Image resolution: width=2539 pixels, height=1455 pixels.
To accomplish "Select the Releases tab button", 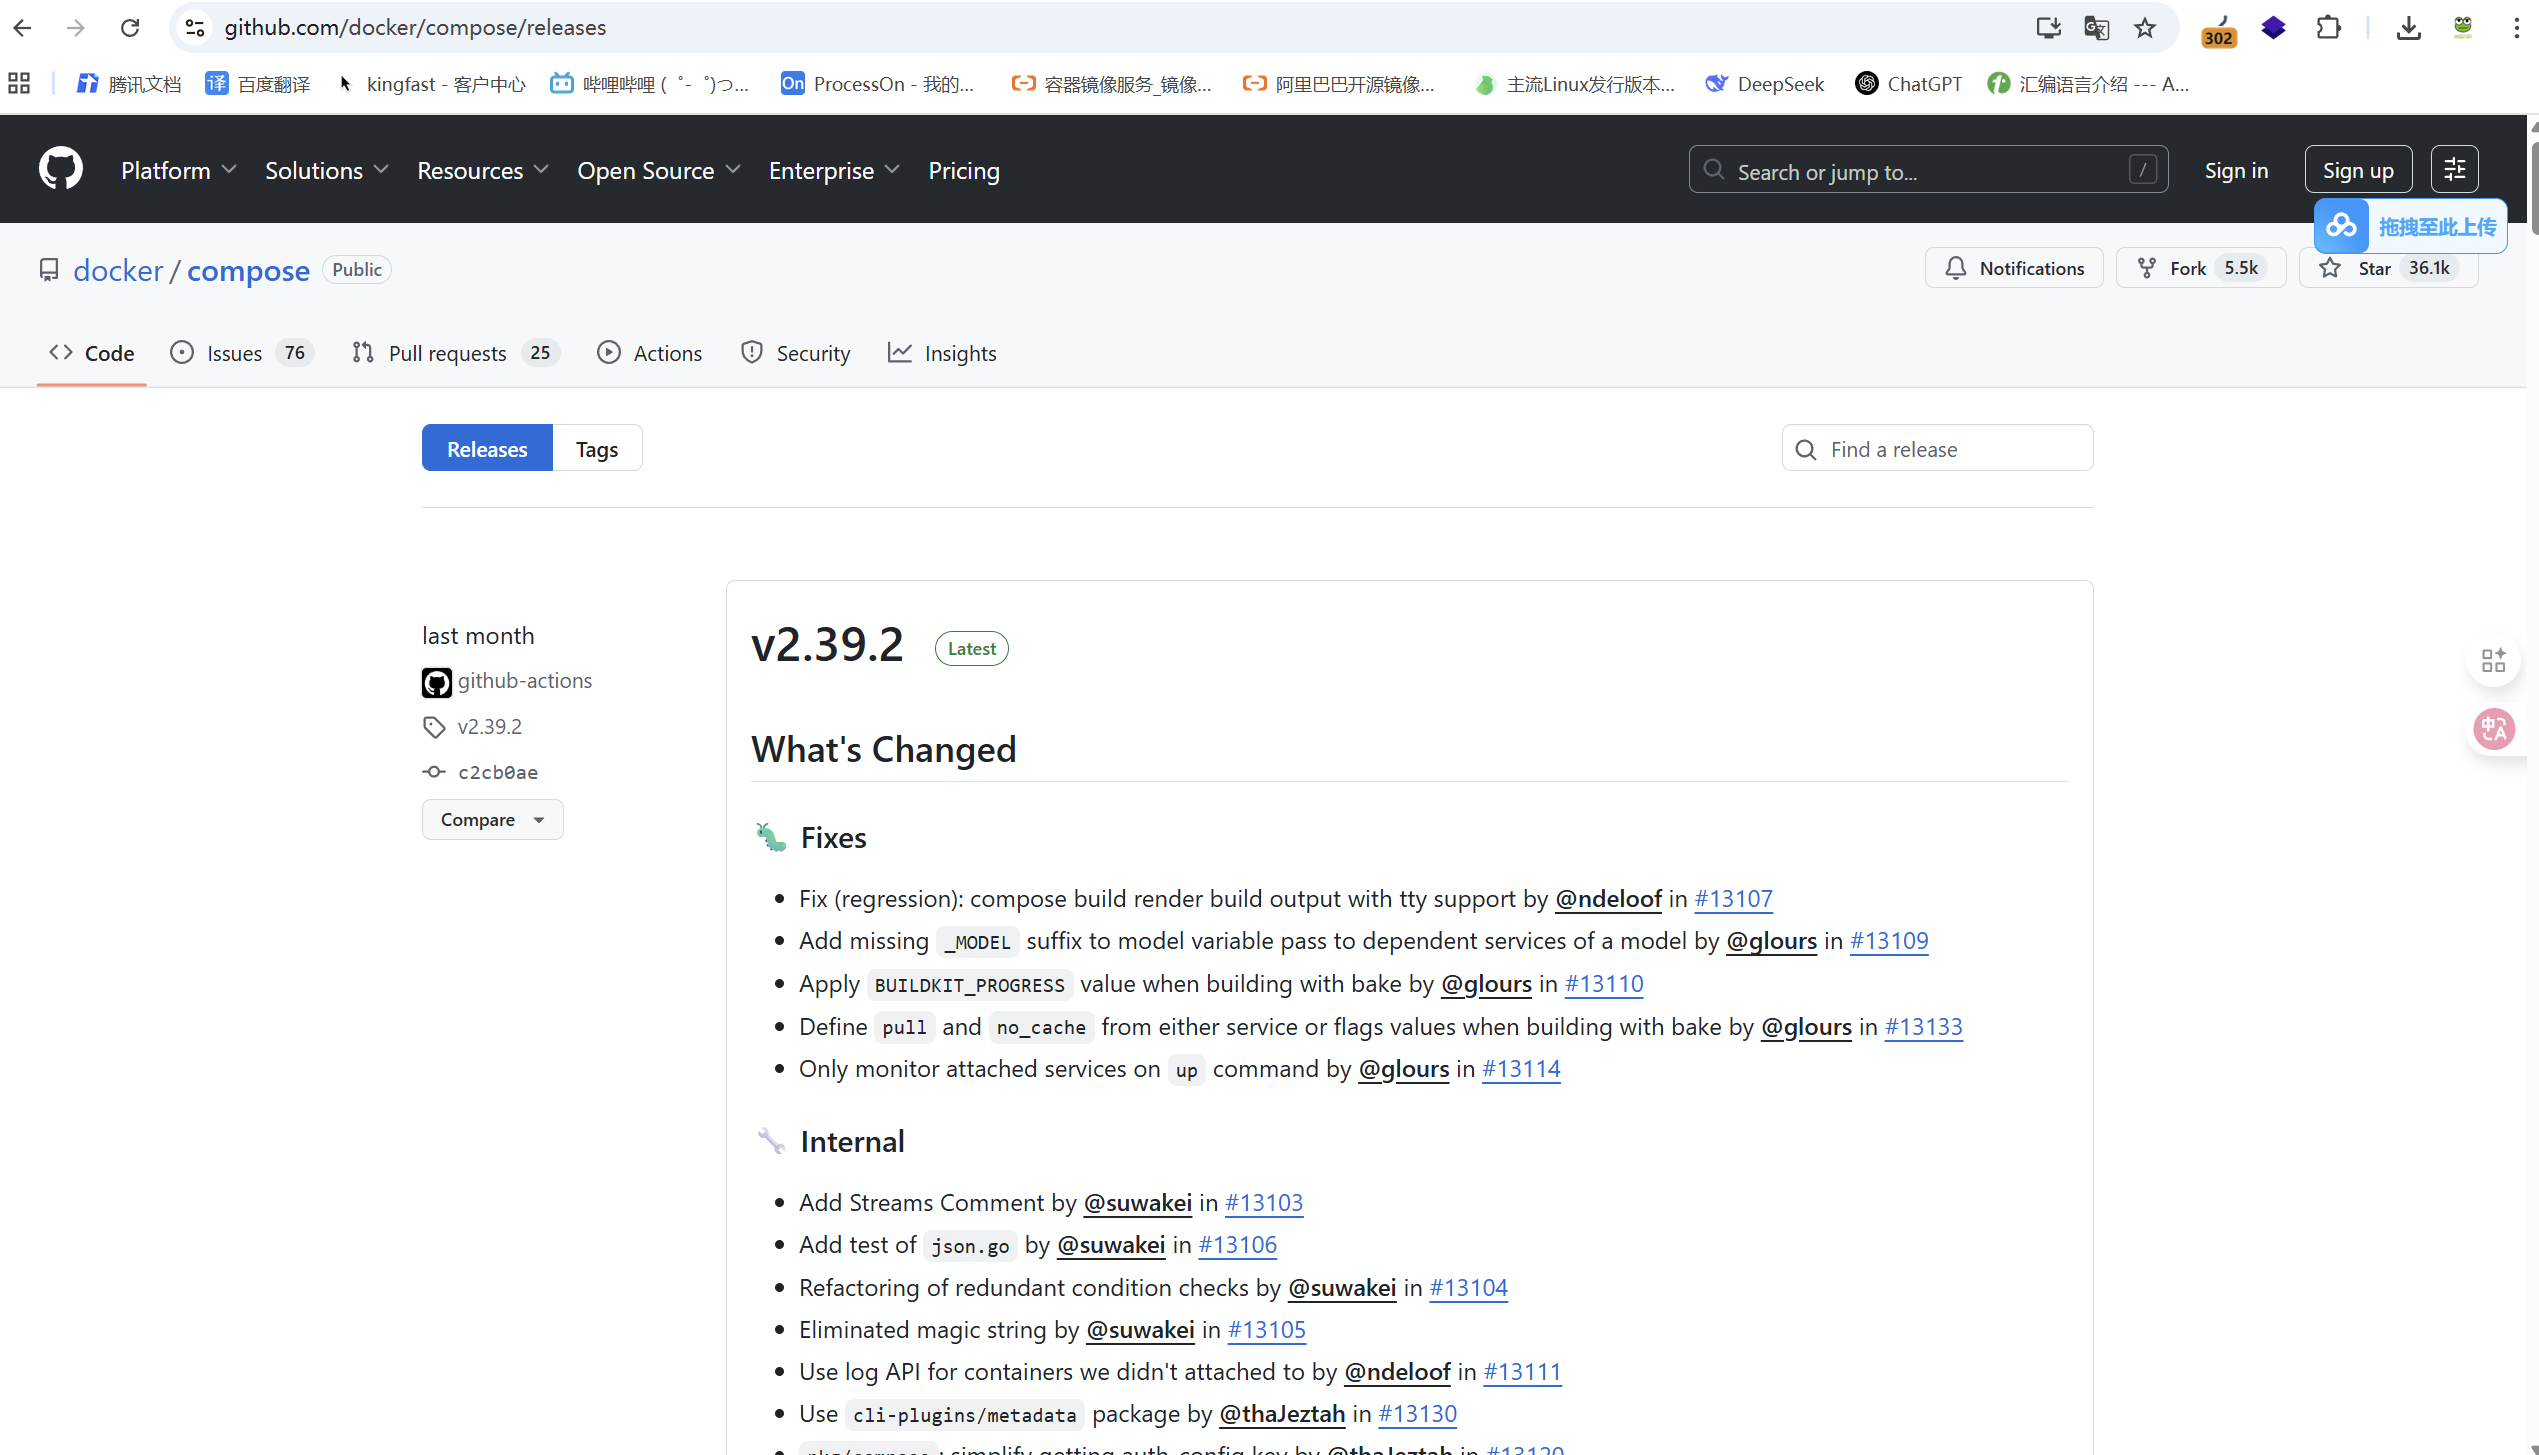I will [x=487, y=449].
